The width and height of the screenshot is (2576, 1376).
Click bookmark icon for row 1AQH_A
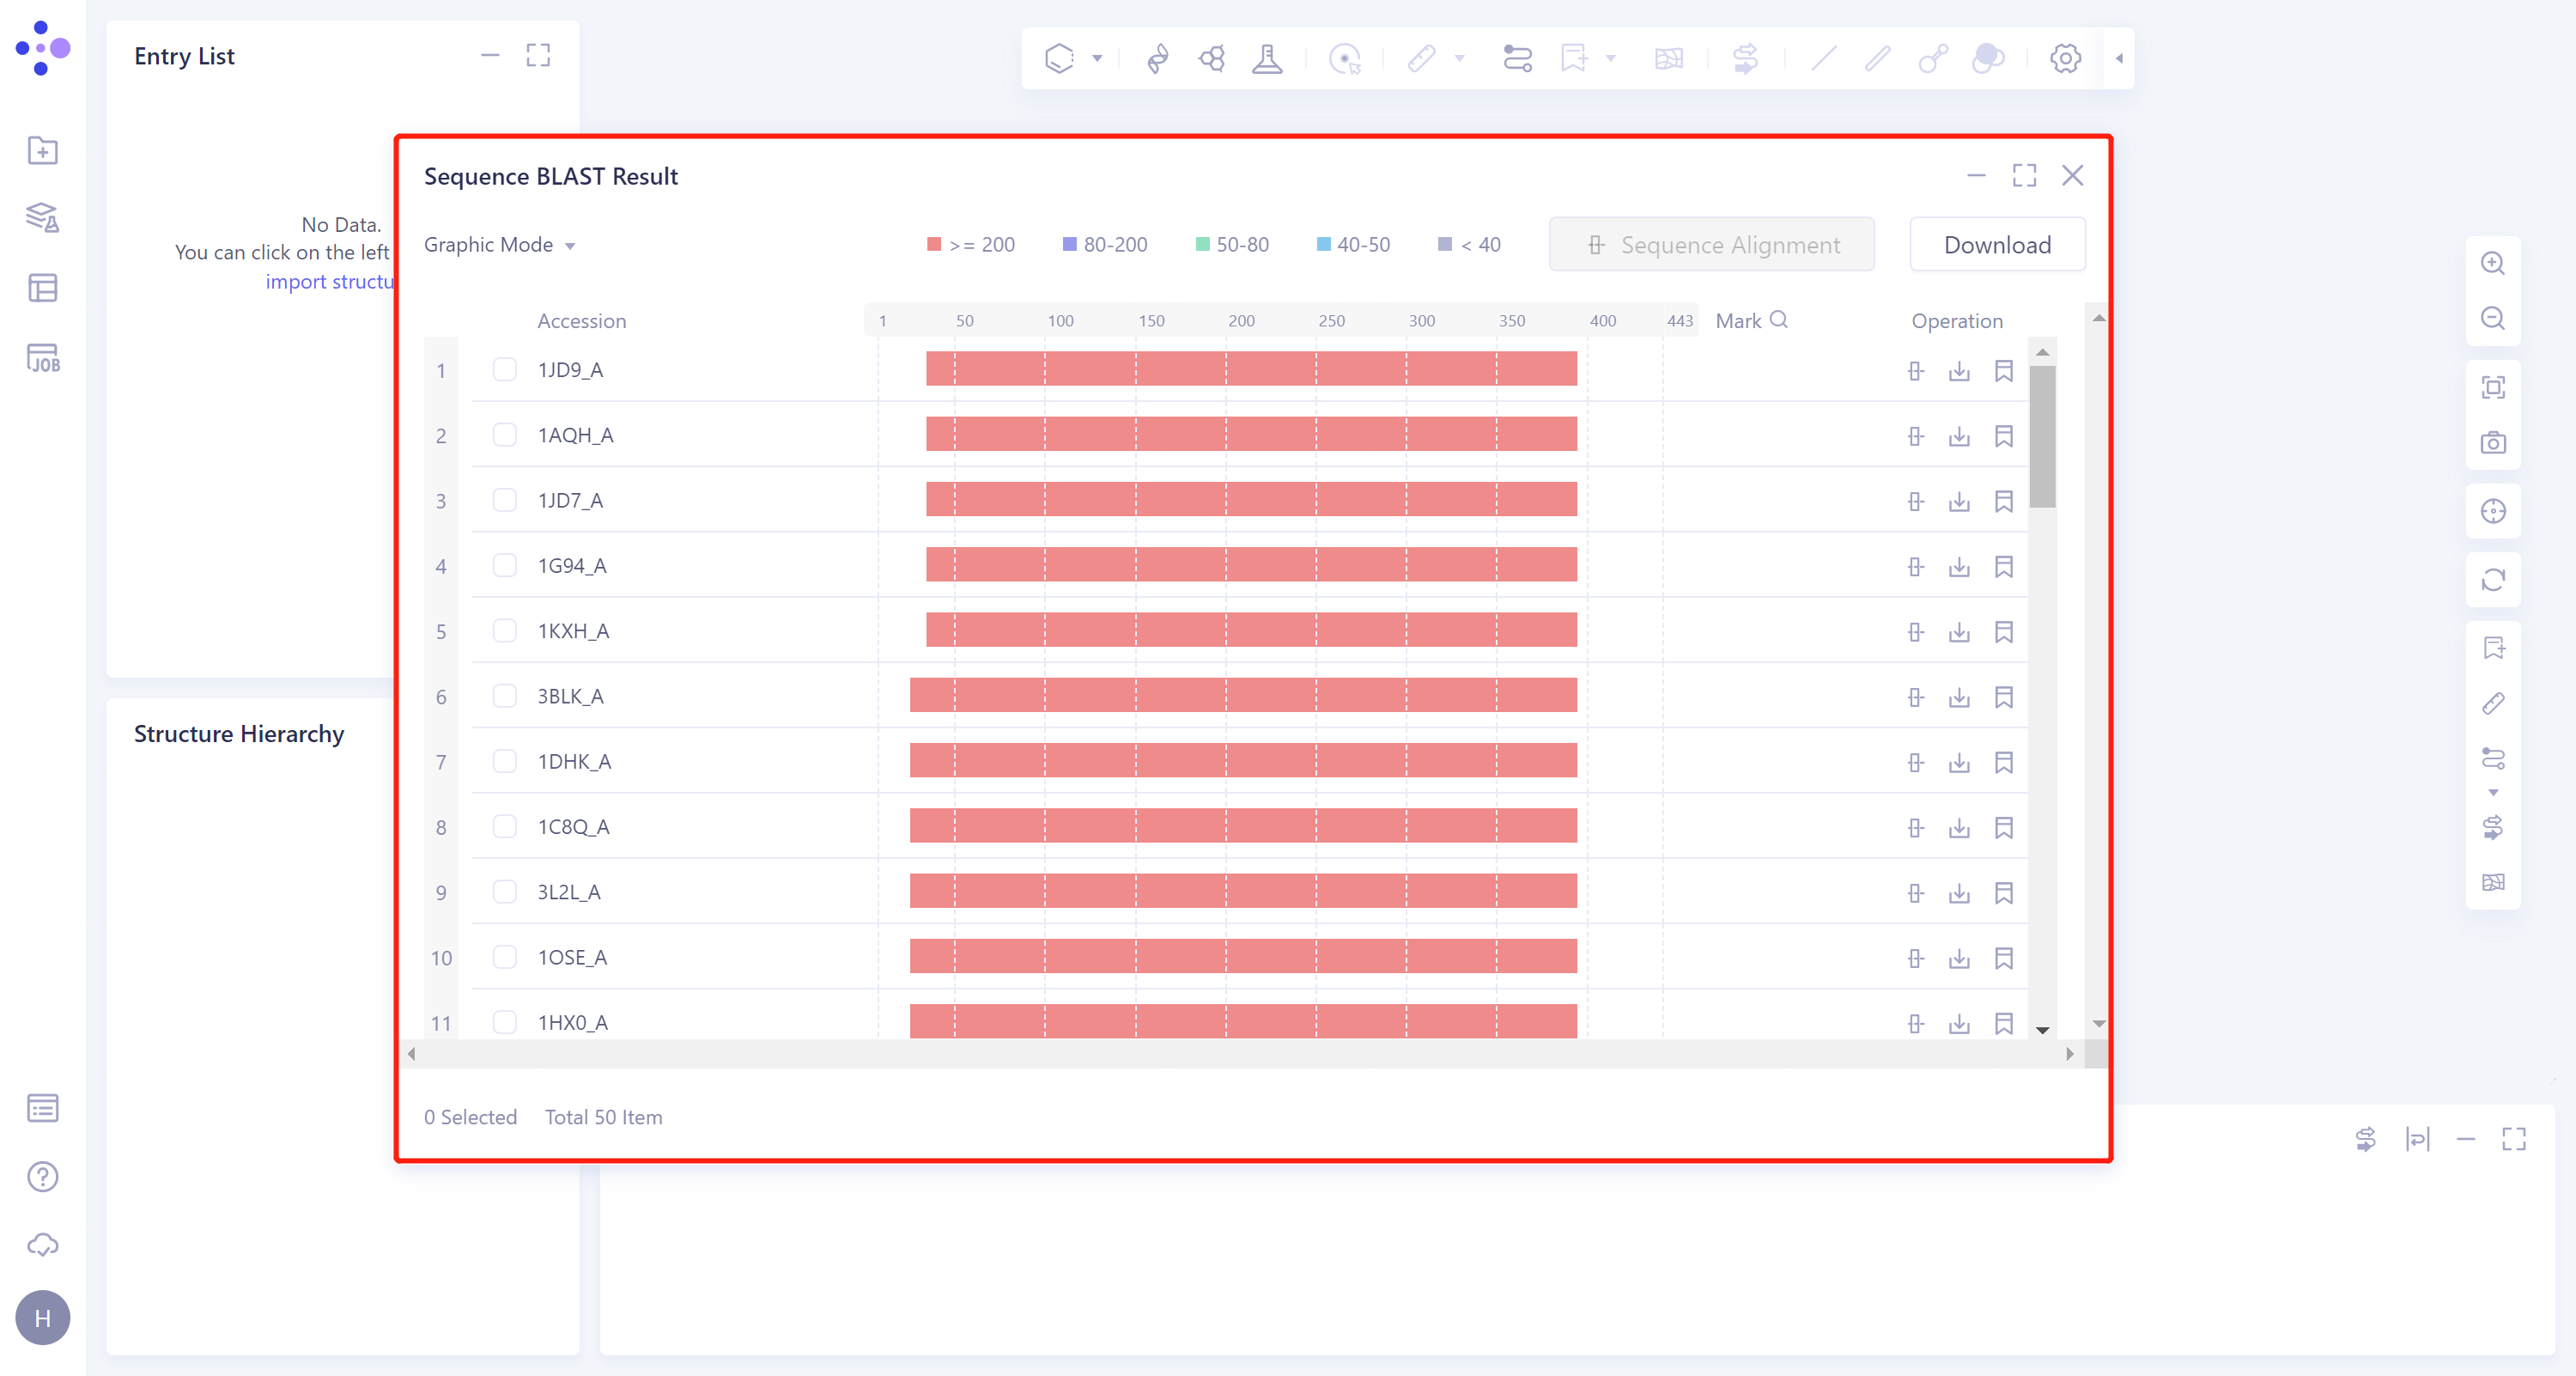pyautogui.click(x=2003, y=436)
